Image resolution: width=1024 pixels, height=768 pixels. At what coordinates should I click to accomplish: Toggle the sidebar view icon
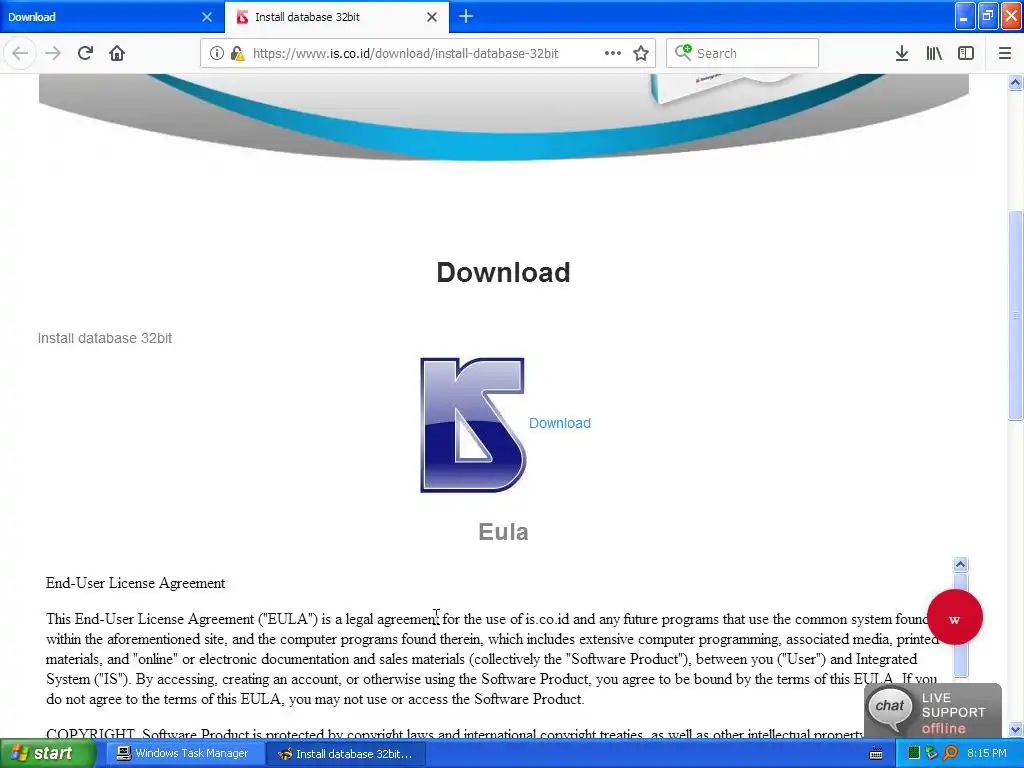[966, 53]
